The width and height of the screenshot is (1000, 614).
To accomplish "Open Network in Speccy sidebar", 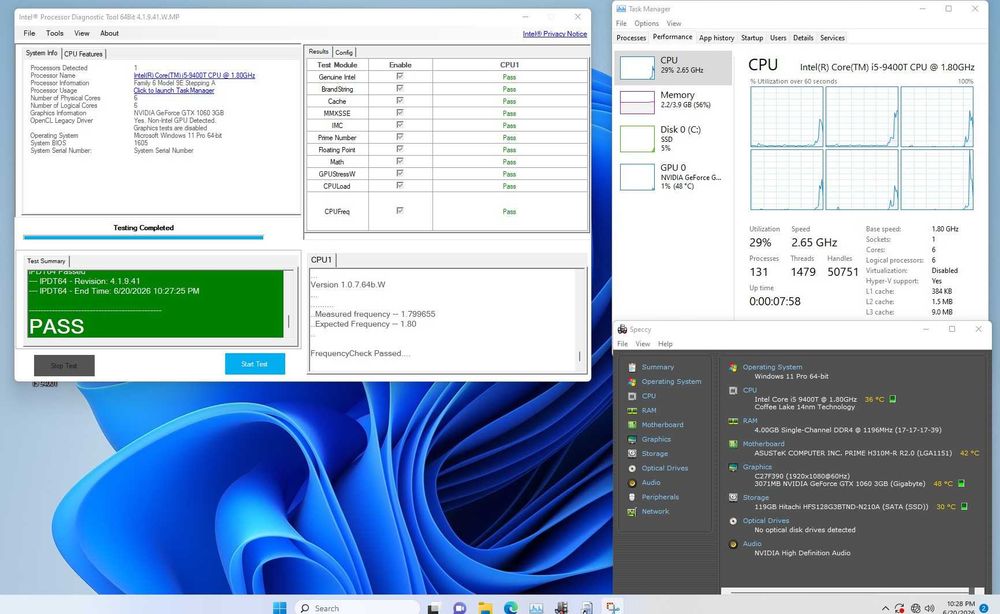I will tap(655, 511).
